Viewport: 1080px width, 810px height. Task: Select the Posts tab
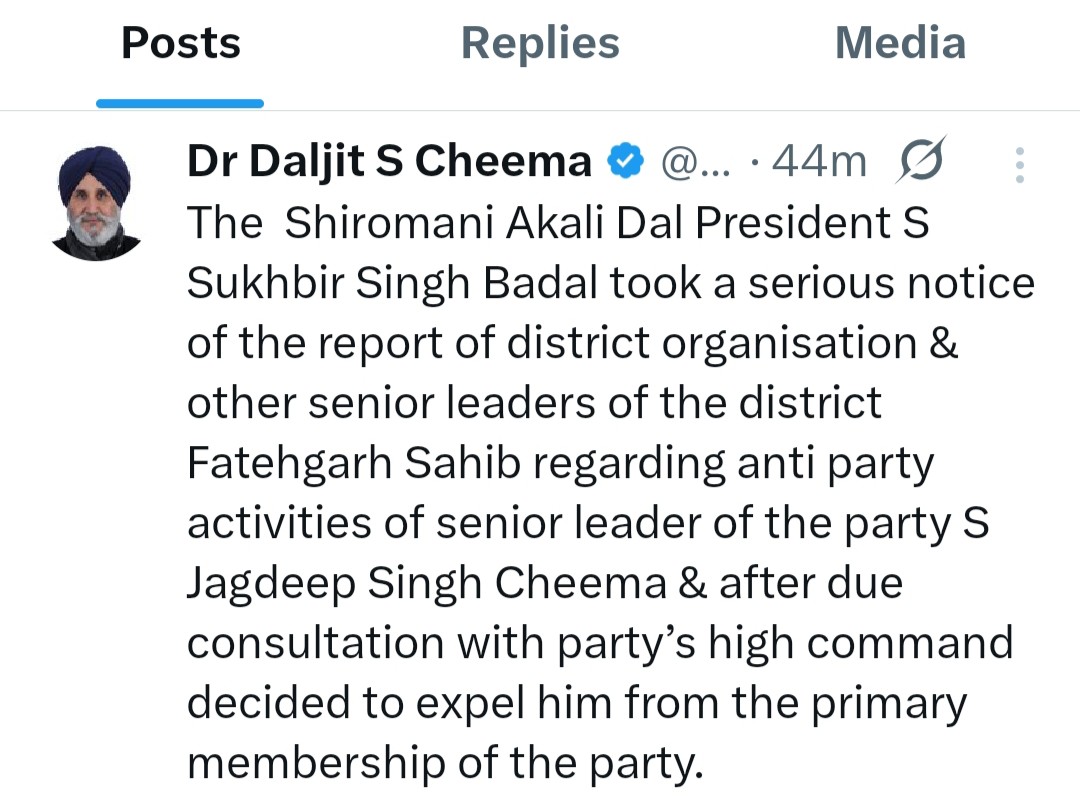(x=181, y=44)
